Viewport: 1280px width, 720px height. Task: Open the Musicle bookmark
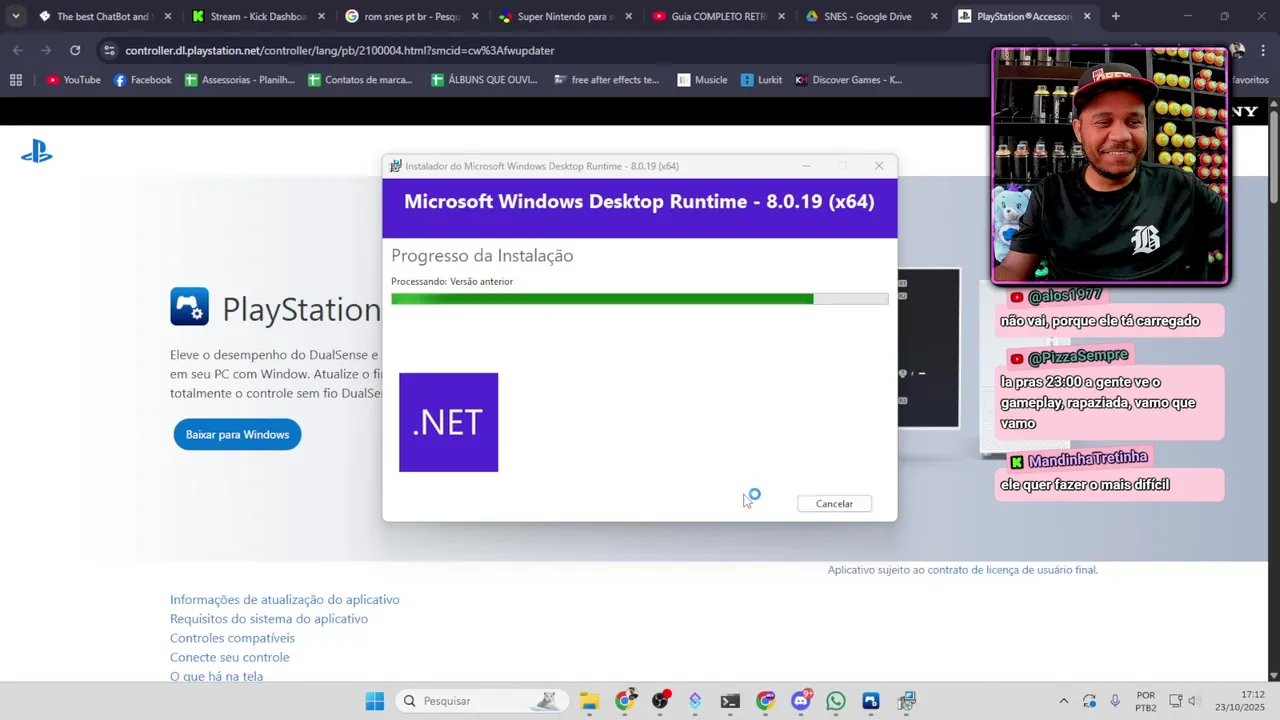pyautogui.click(x=702, y=80)
